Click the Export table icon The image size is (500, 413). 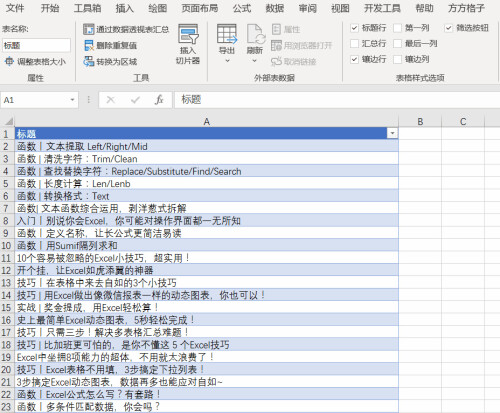227,34
